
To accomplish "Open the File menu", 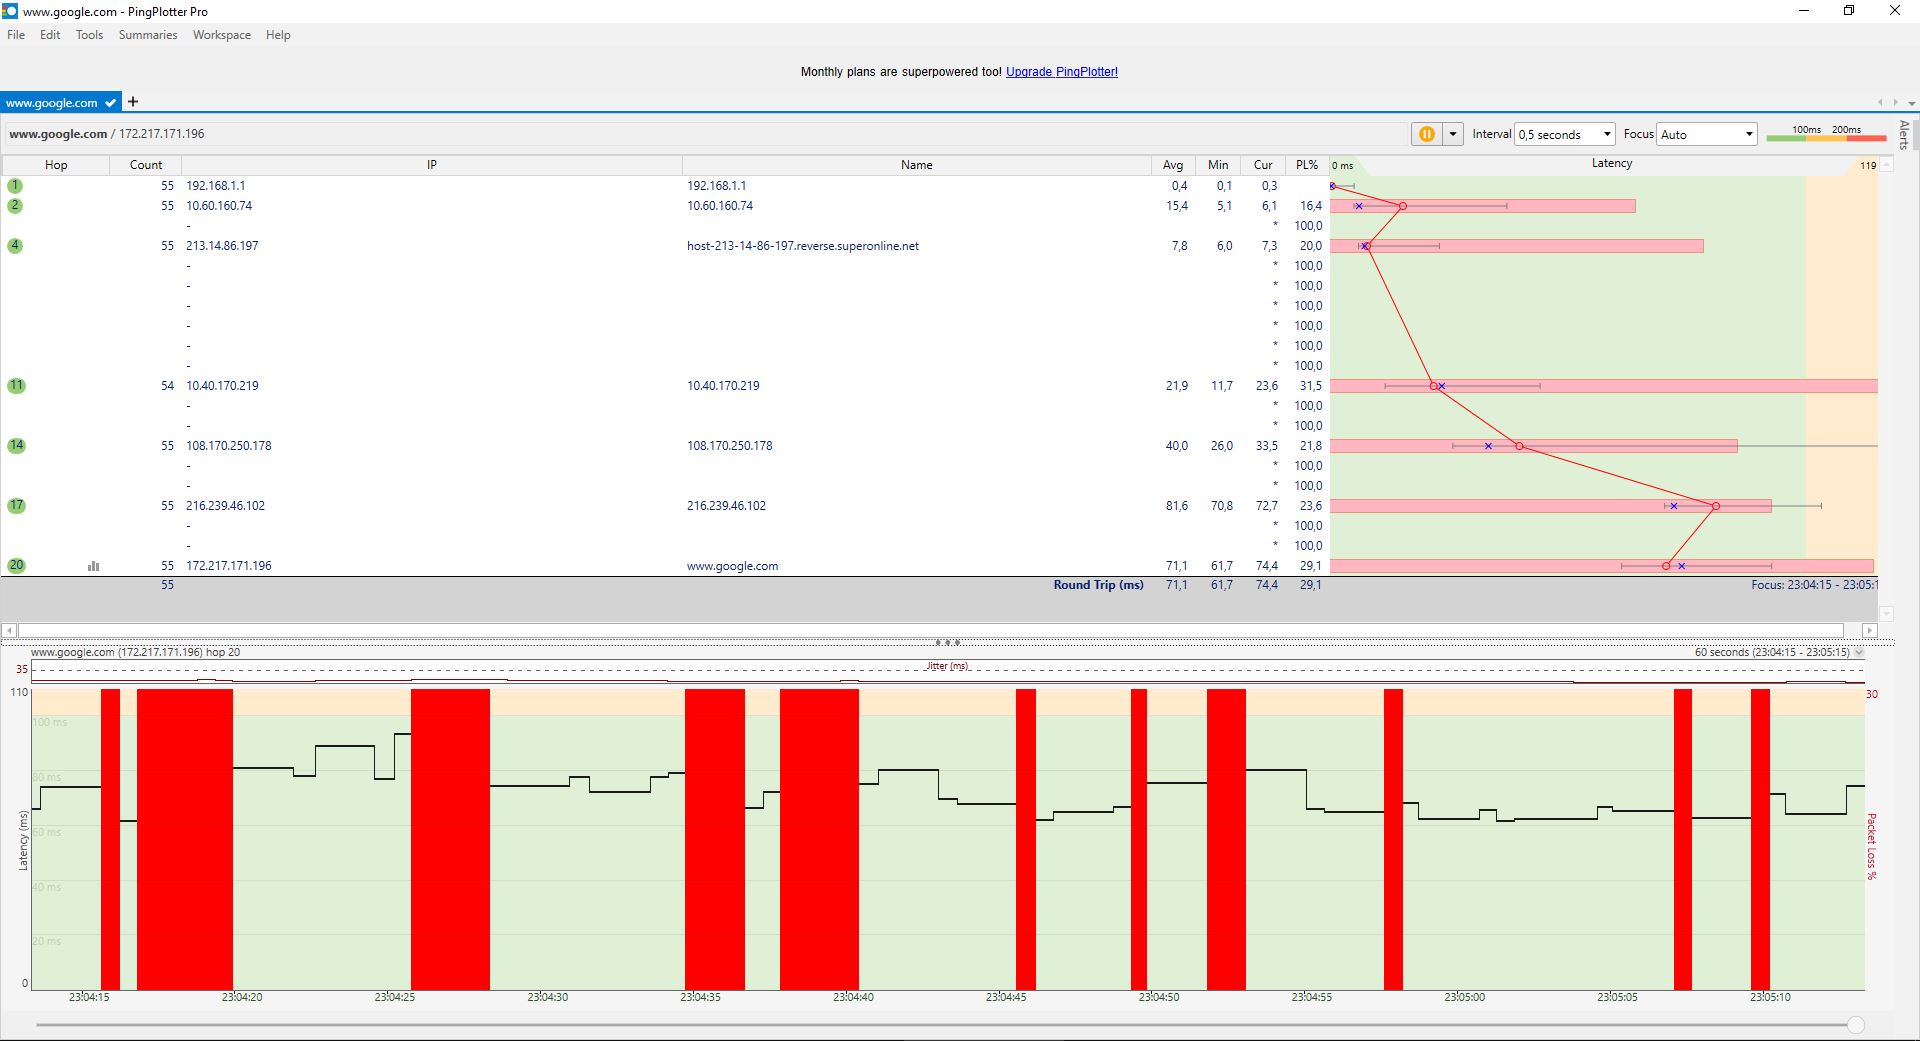I will click(16, 35).
